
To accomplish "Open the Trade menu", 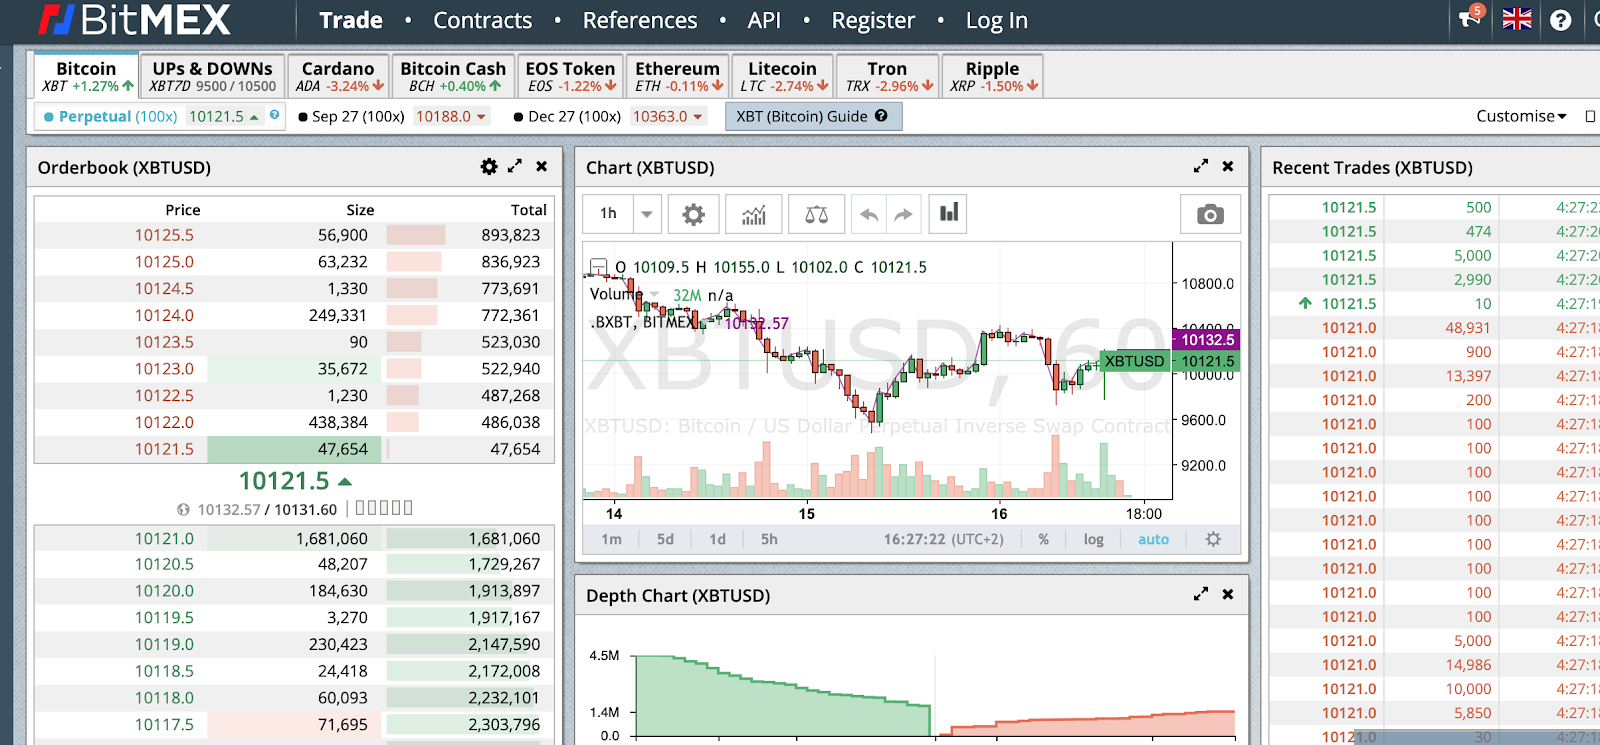I will point(351,20).
